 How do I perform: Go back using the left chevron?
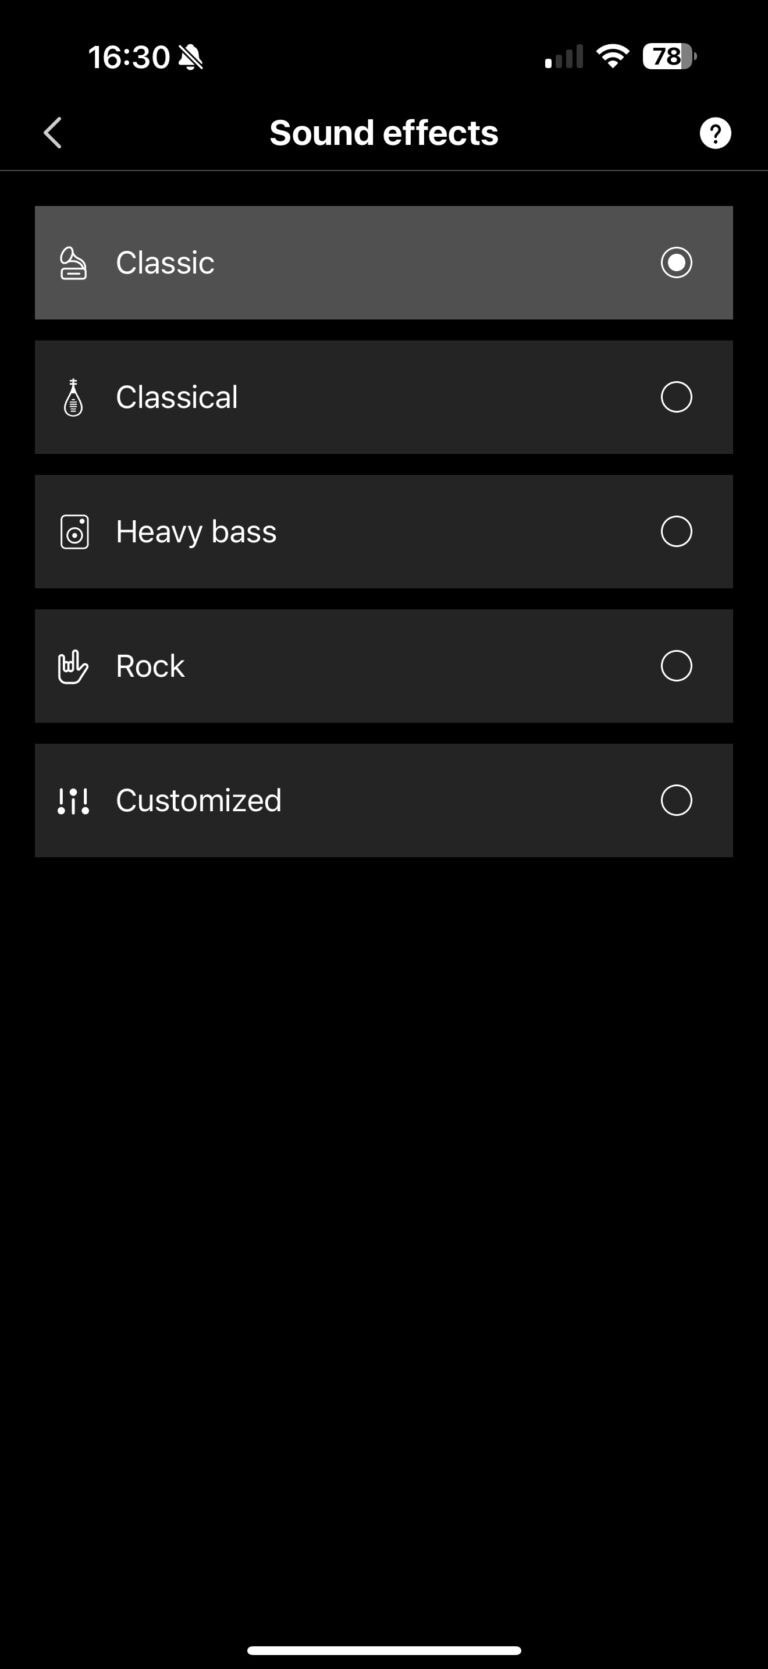[53, 133]
